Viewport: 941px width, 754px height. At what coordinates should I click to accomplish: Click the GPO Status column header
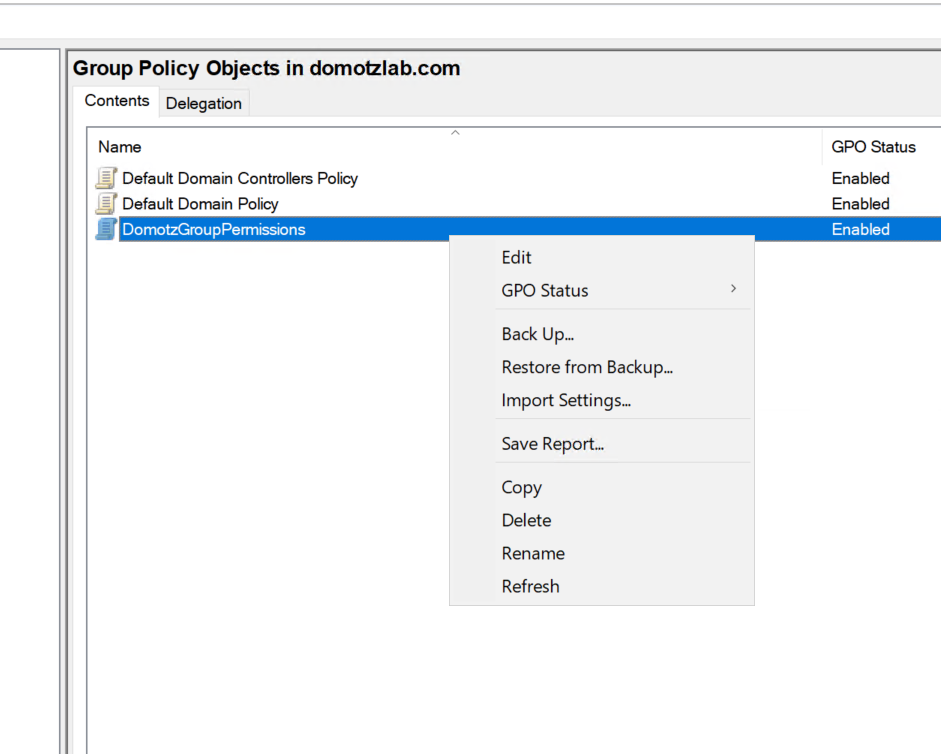(873, 147)
